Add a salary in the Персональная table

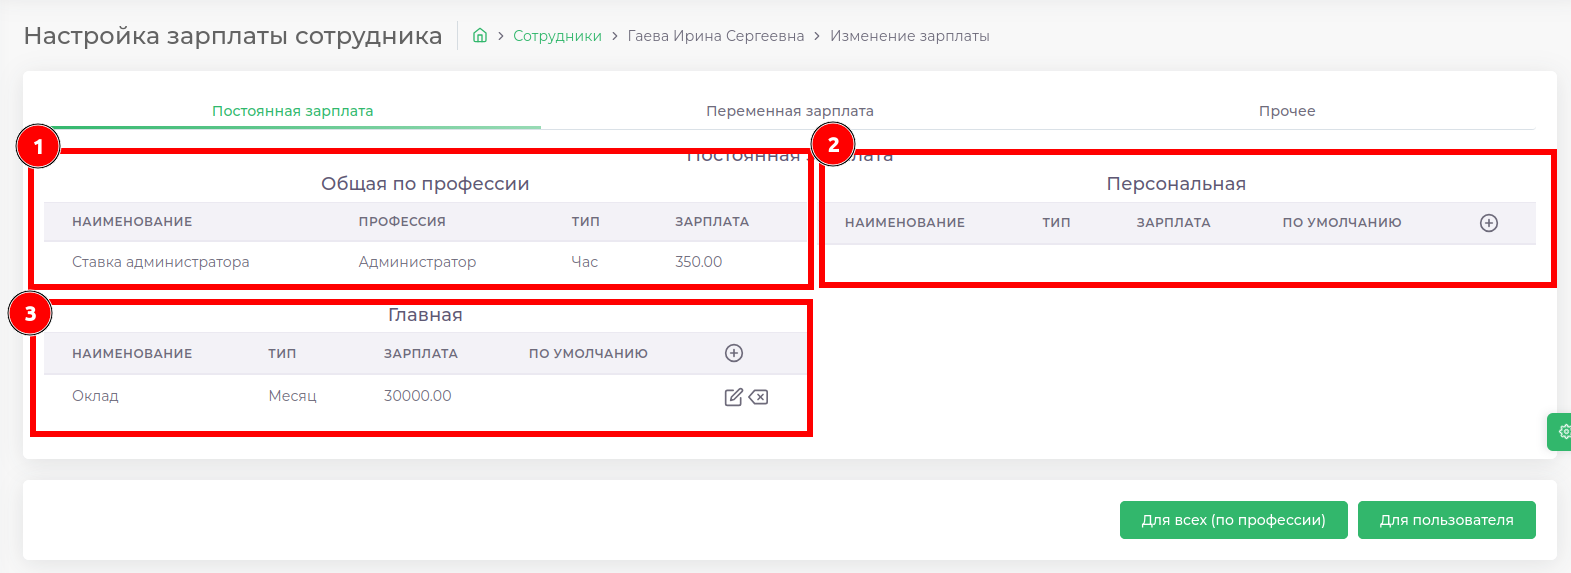pyautogui.click(x=1488, y=223)
